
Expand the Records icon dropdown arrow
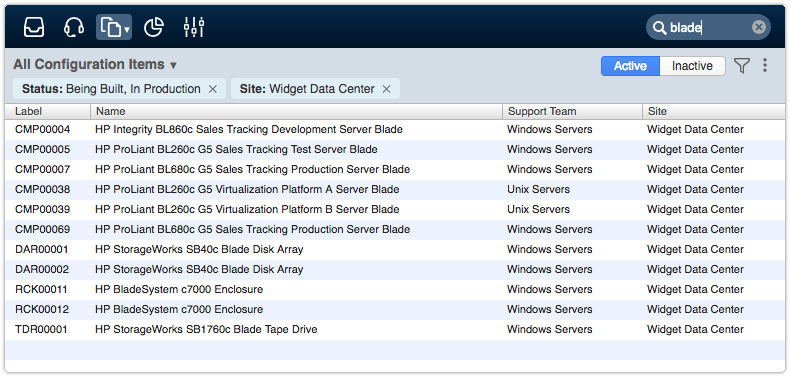pyautogui.click(x=127, y=30)
